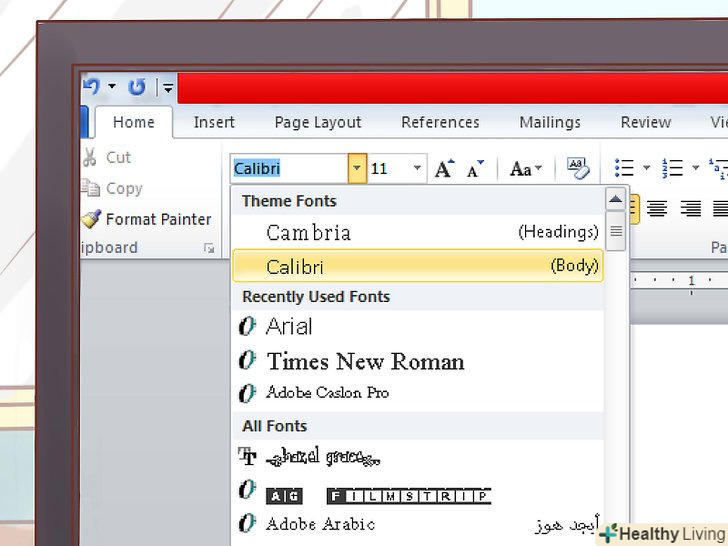The width and height of the screenshot is (728, 546).
Task: Click the TrueType icon beside hazel grace
Action: pyautogui.click(x=247, y=456)
